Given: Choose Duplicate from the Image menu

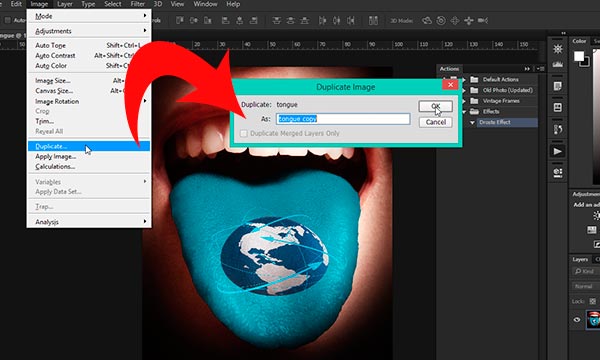Looking at the screenshot, I should pyautogui.click(x=89, y=146).
